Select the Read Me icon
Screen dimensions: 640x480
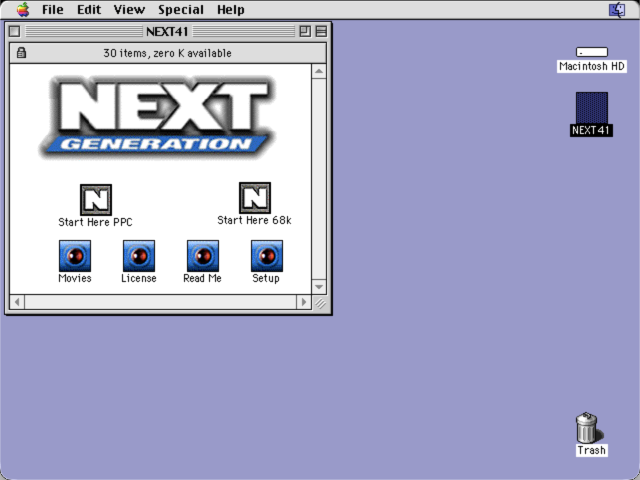[x=203, y=256]
